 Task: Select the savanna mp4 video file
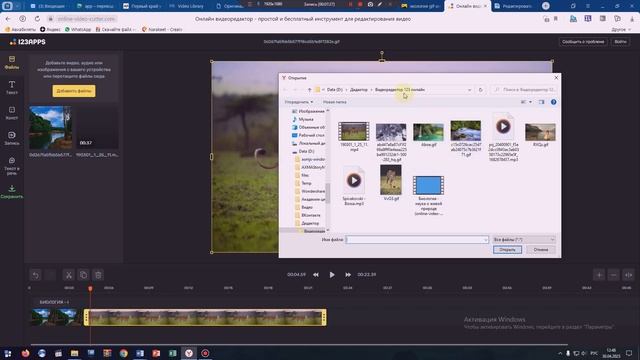click(x=354, y=136)
